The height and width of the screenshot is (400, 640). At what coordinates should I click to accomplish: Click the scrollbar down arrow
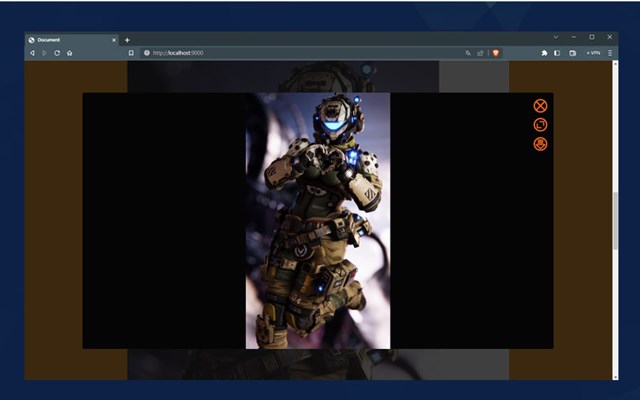point(615,377)
